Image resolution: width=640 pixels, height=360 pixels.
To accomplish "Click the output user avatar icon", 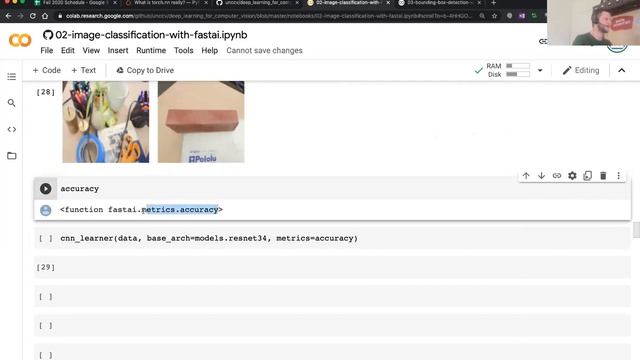I will (45, 210).
